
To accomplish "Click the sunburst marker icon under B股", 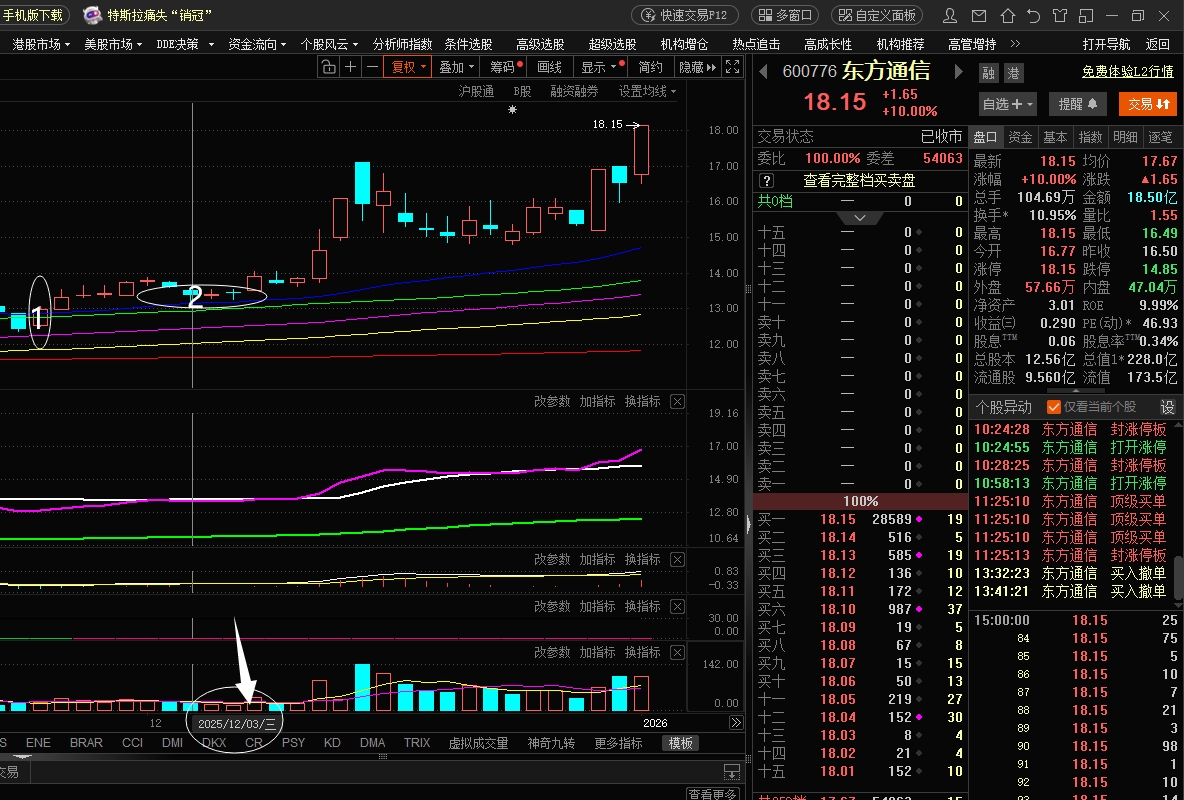I will (x=513, y=110).
